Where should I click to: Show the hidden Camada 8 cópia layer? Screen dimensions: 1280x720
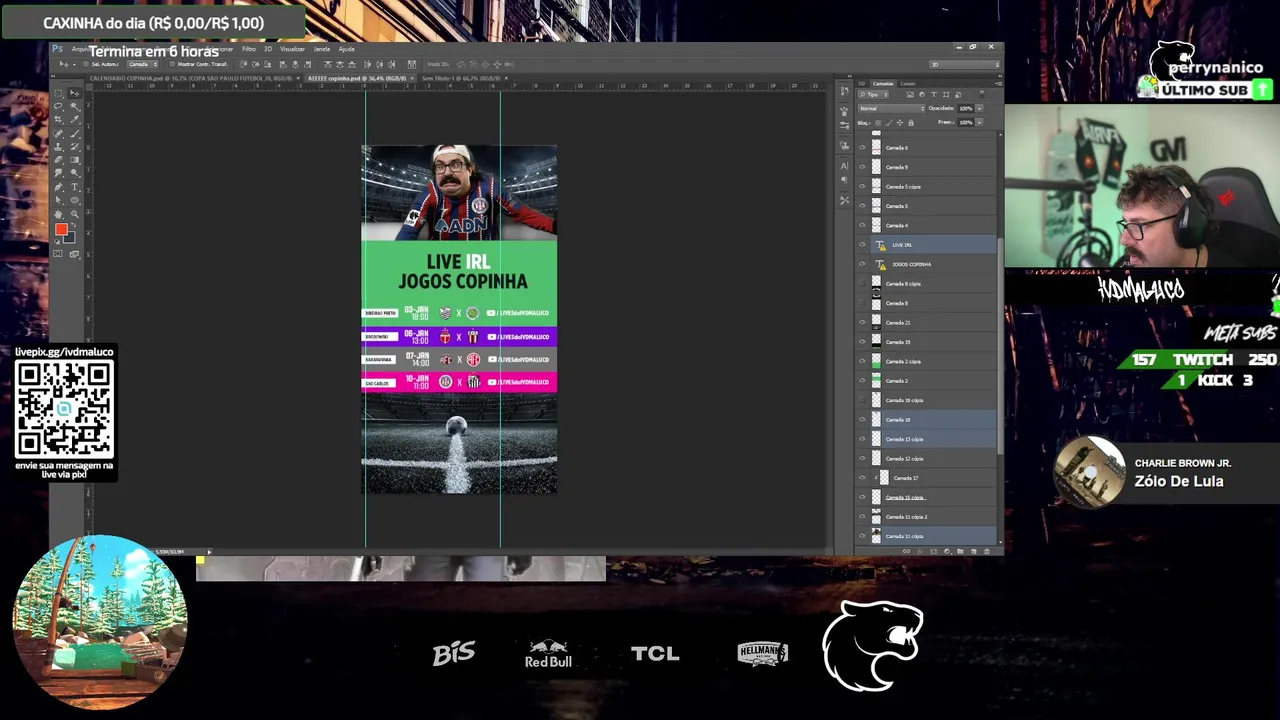(863, 284)
